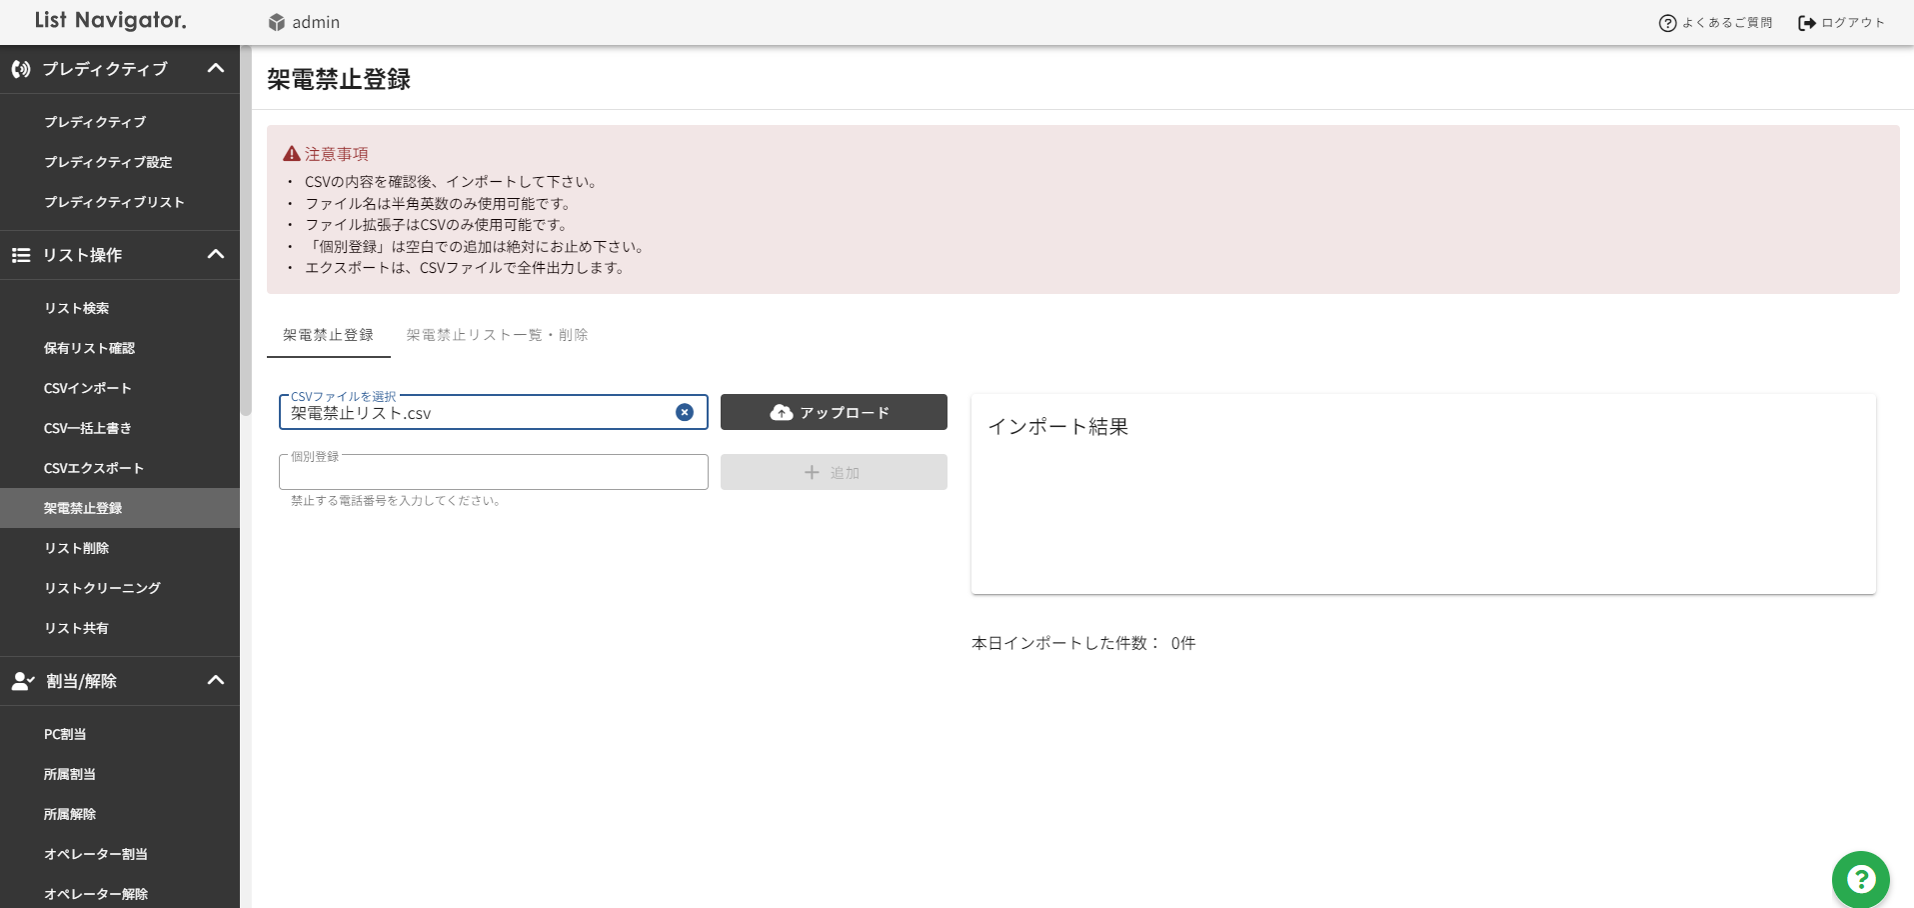Click the 注意事項 warning triangle icon
The width and height of the screenshot is (1914, 908).
point(291,153)
